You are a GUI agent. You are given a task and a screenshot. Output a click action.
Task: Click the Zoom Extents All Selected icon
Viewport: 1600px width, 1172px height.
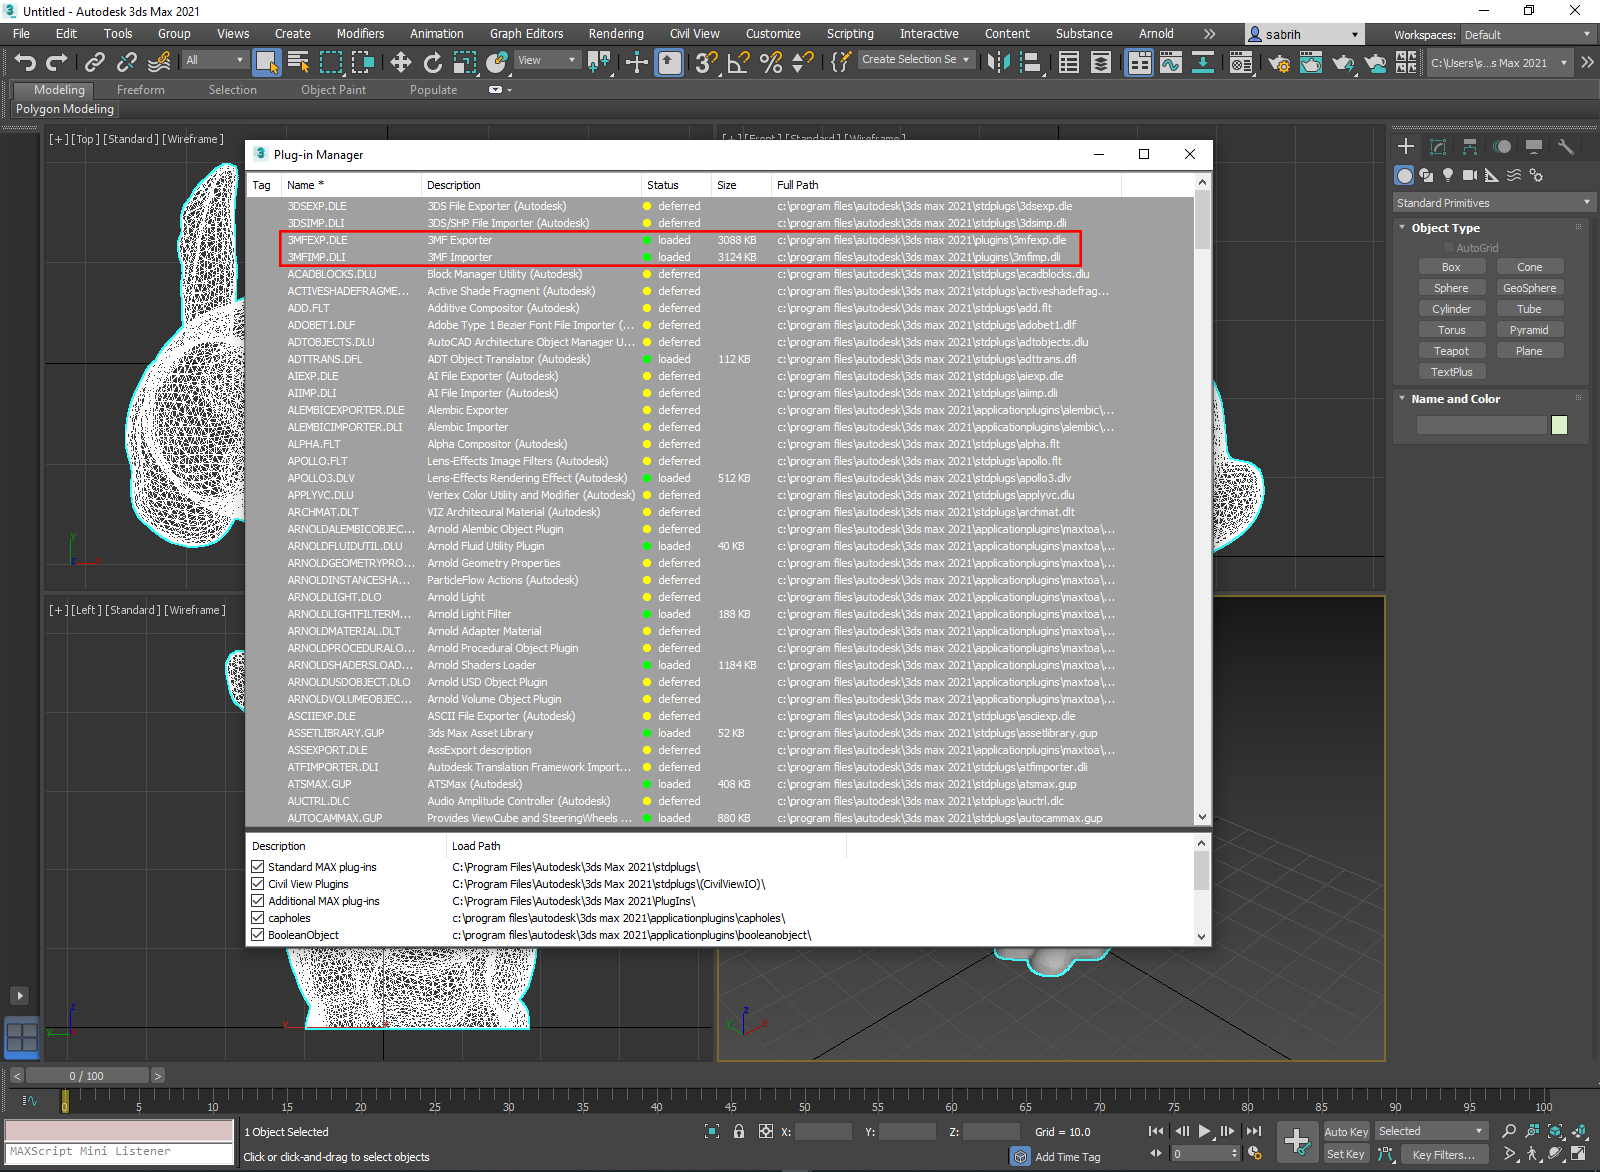[1579, 1131]
